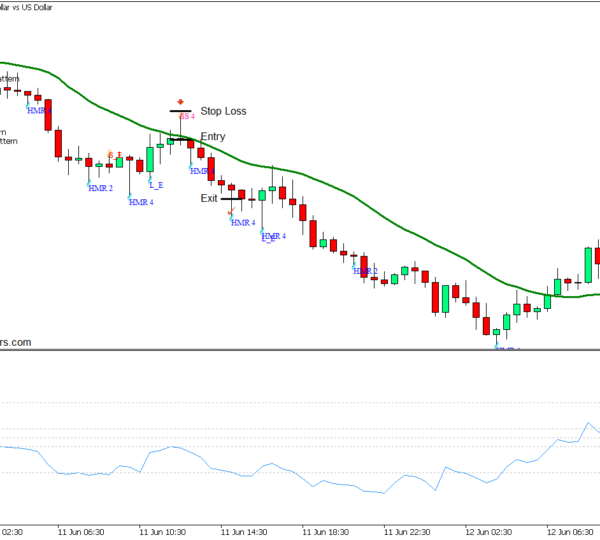Select the orange S_E signal marker

tap(115, 154)
